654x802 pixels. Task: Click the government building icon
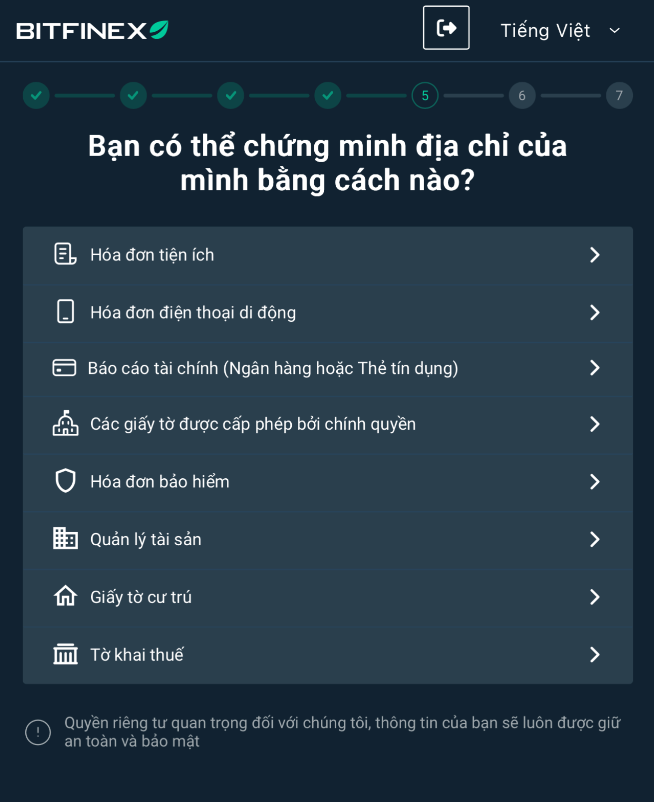point(65,424)
